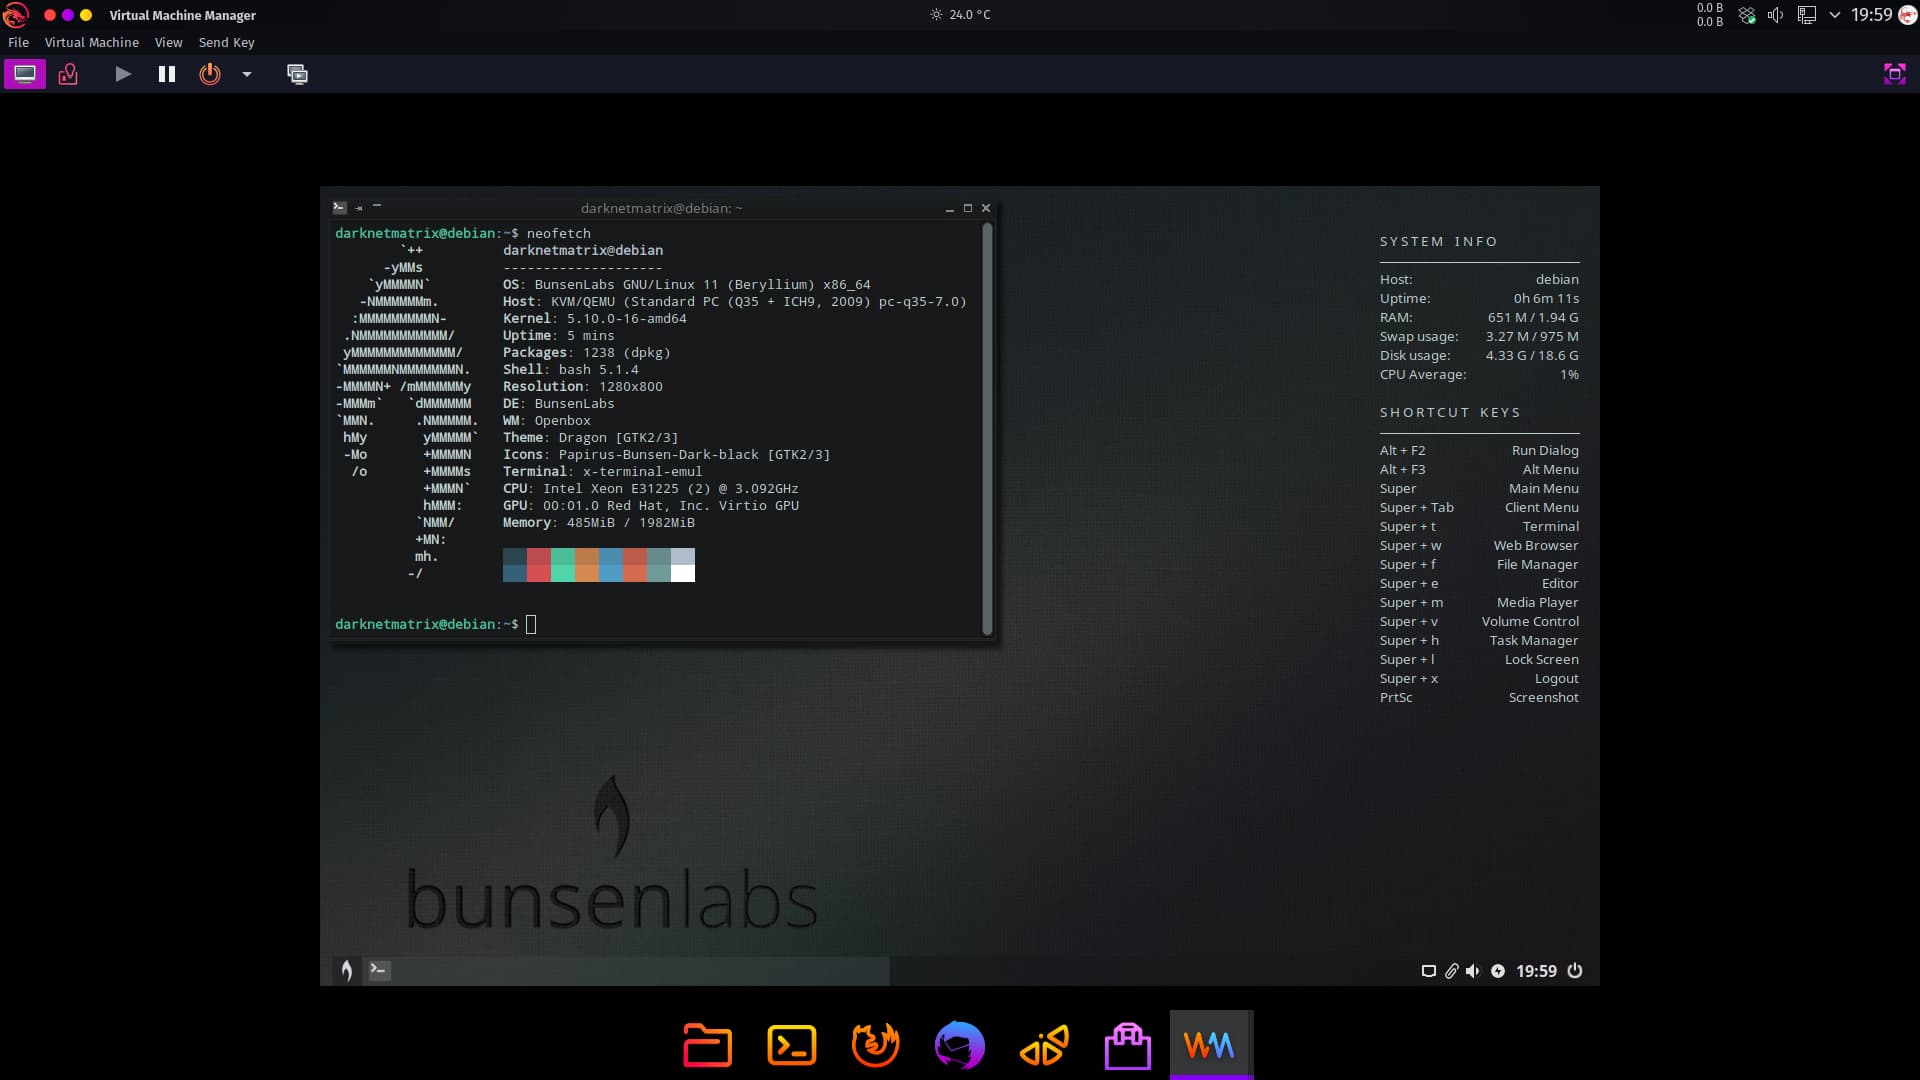Click the green neofetch color block
Screen dimensions: 1920x1080
pyautogui.click(x=562, y=565)
